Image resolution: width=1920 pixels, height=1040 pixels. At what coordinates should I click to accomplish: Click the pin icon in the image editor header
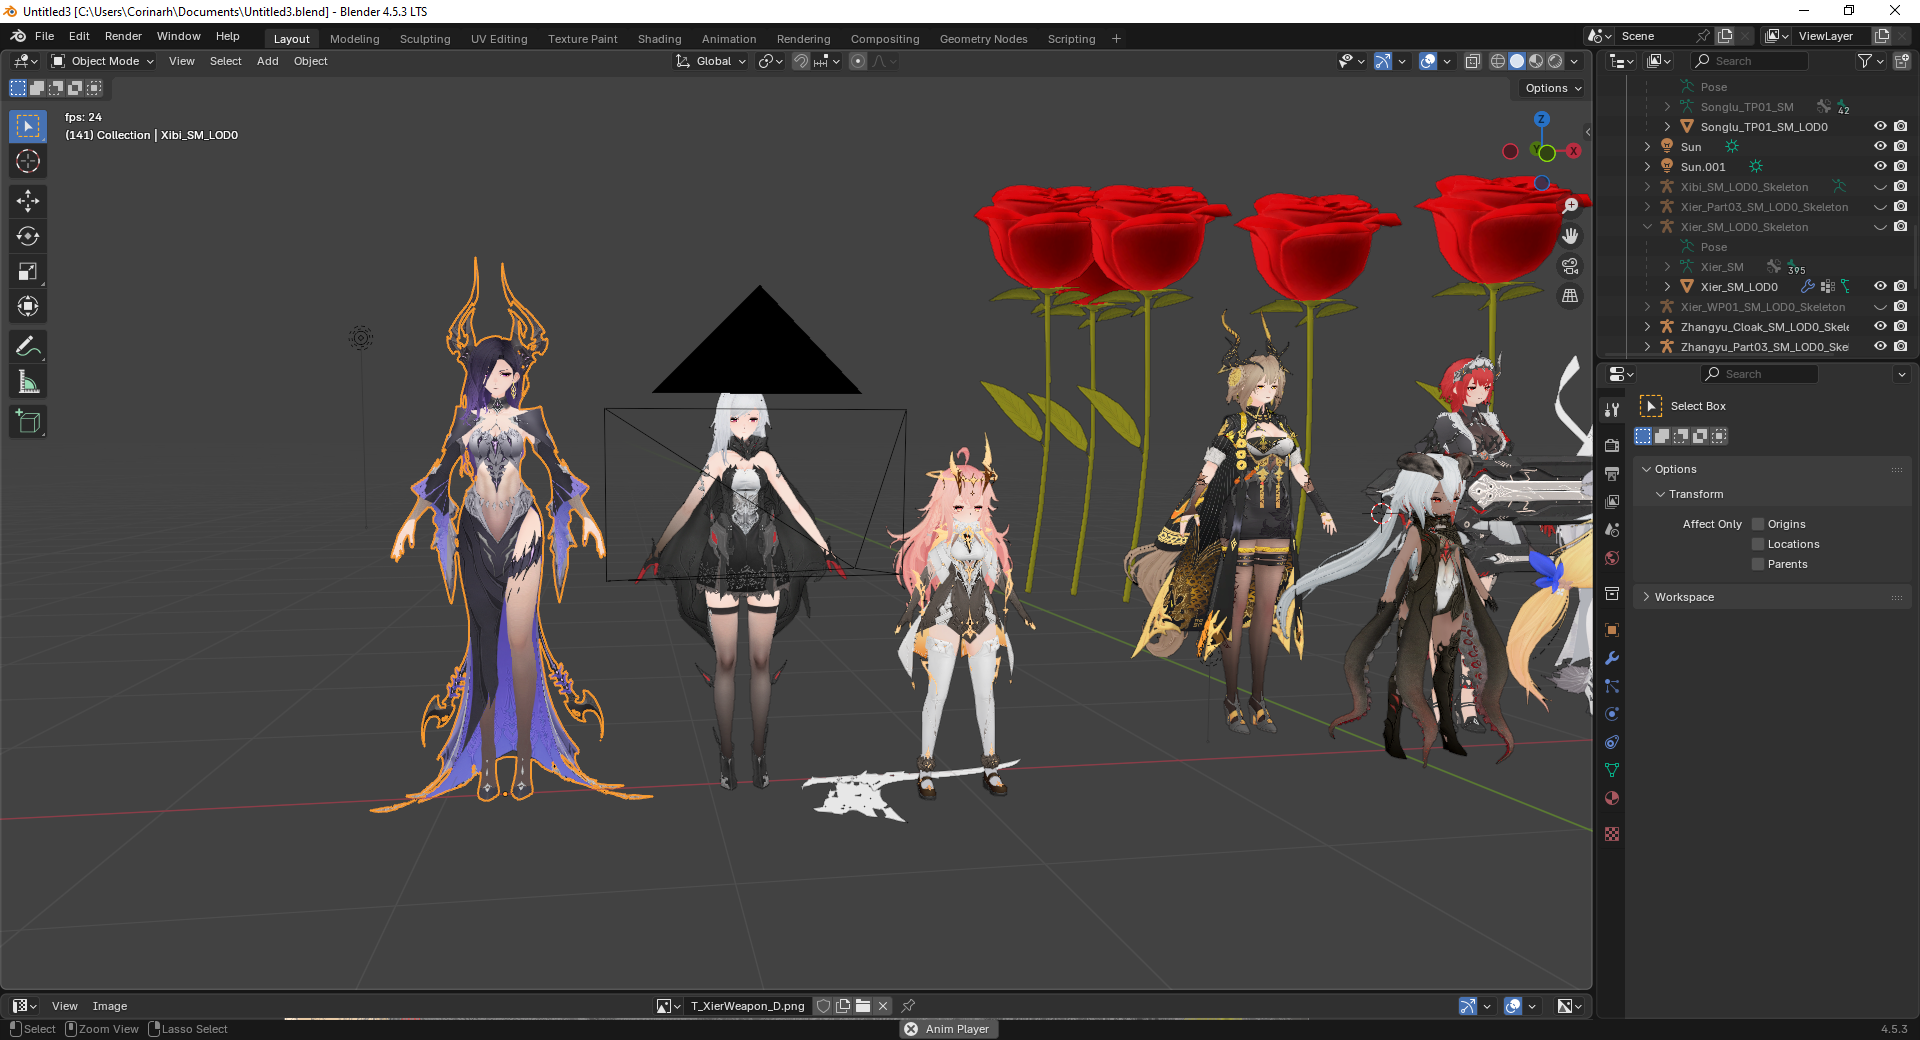click(908, 1006)
